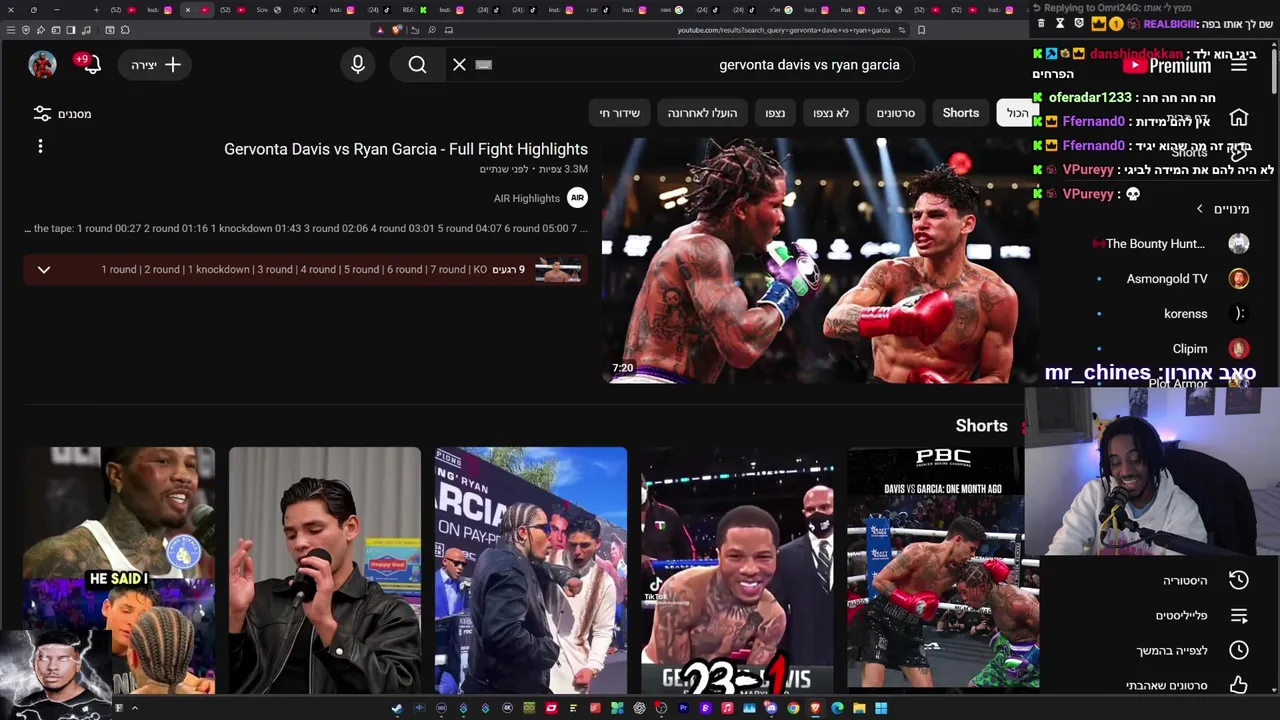Viewport: 1280px width, 720px height.
Task: Click the browser address bar URL
Action: (783, 30)
